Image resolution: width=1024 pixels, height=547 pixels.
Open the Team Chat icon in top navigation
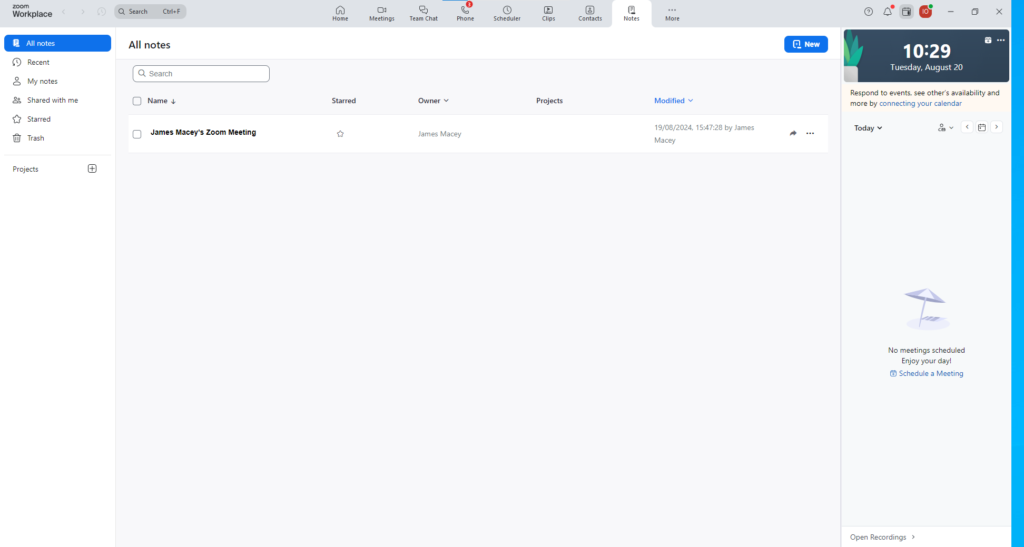tap(423, 12)
